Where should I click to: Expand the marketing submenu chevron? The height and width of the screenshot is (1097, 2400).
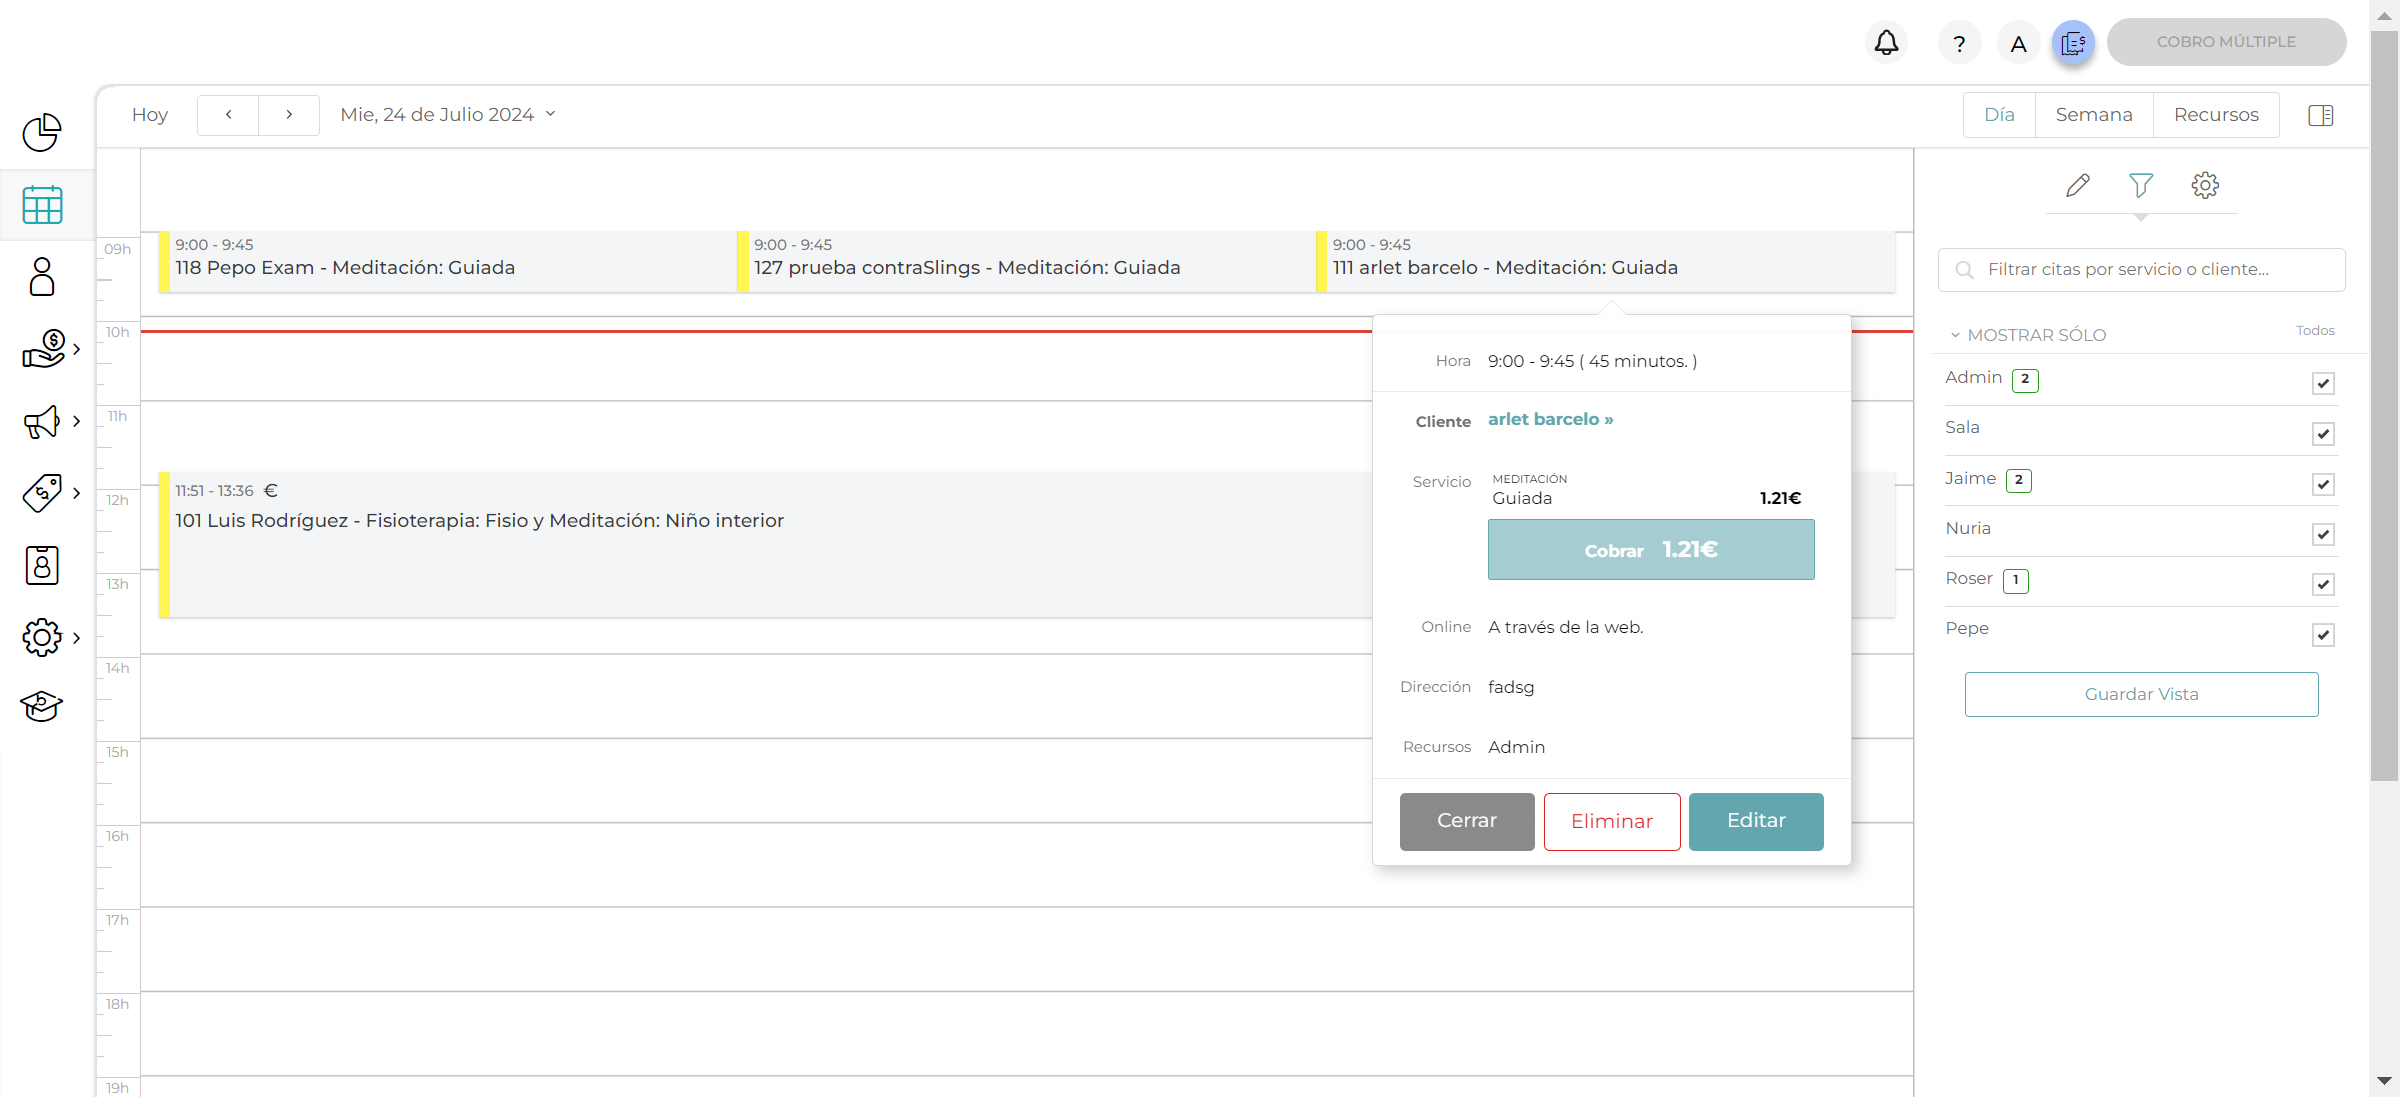[x=76, y=421]
